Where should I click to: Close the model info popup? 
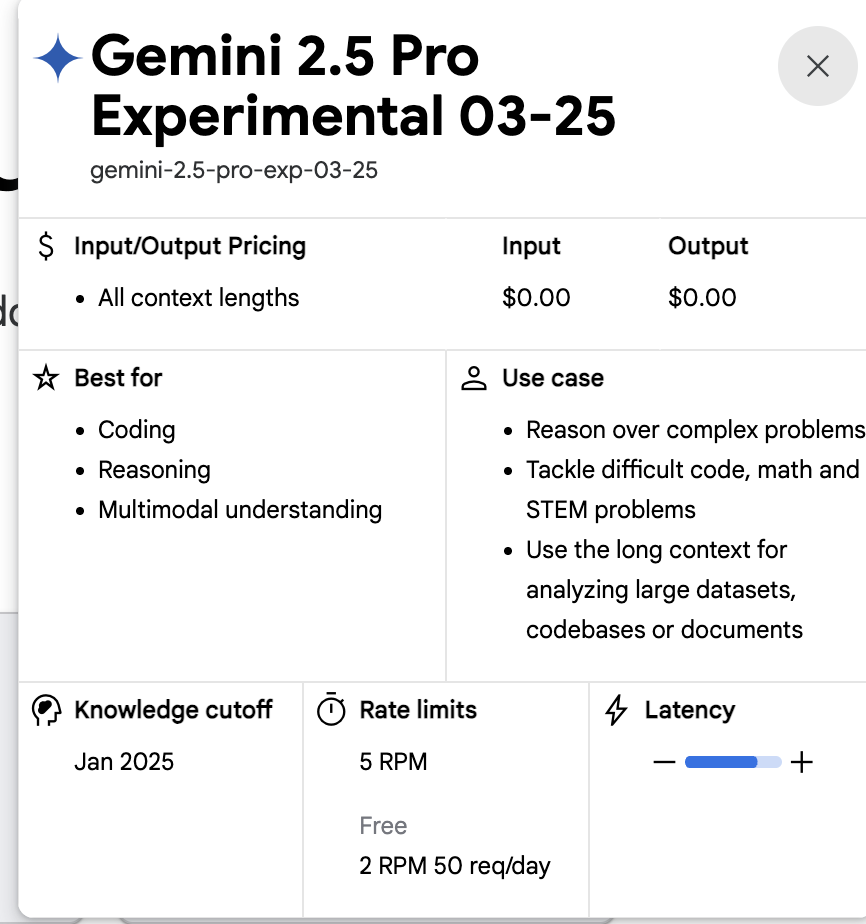[x=817, y=66]
